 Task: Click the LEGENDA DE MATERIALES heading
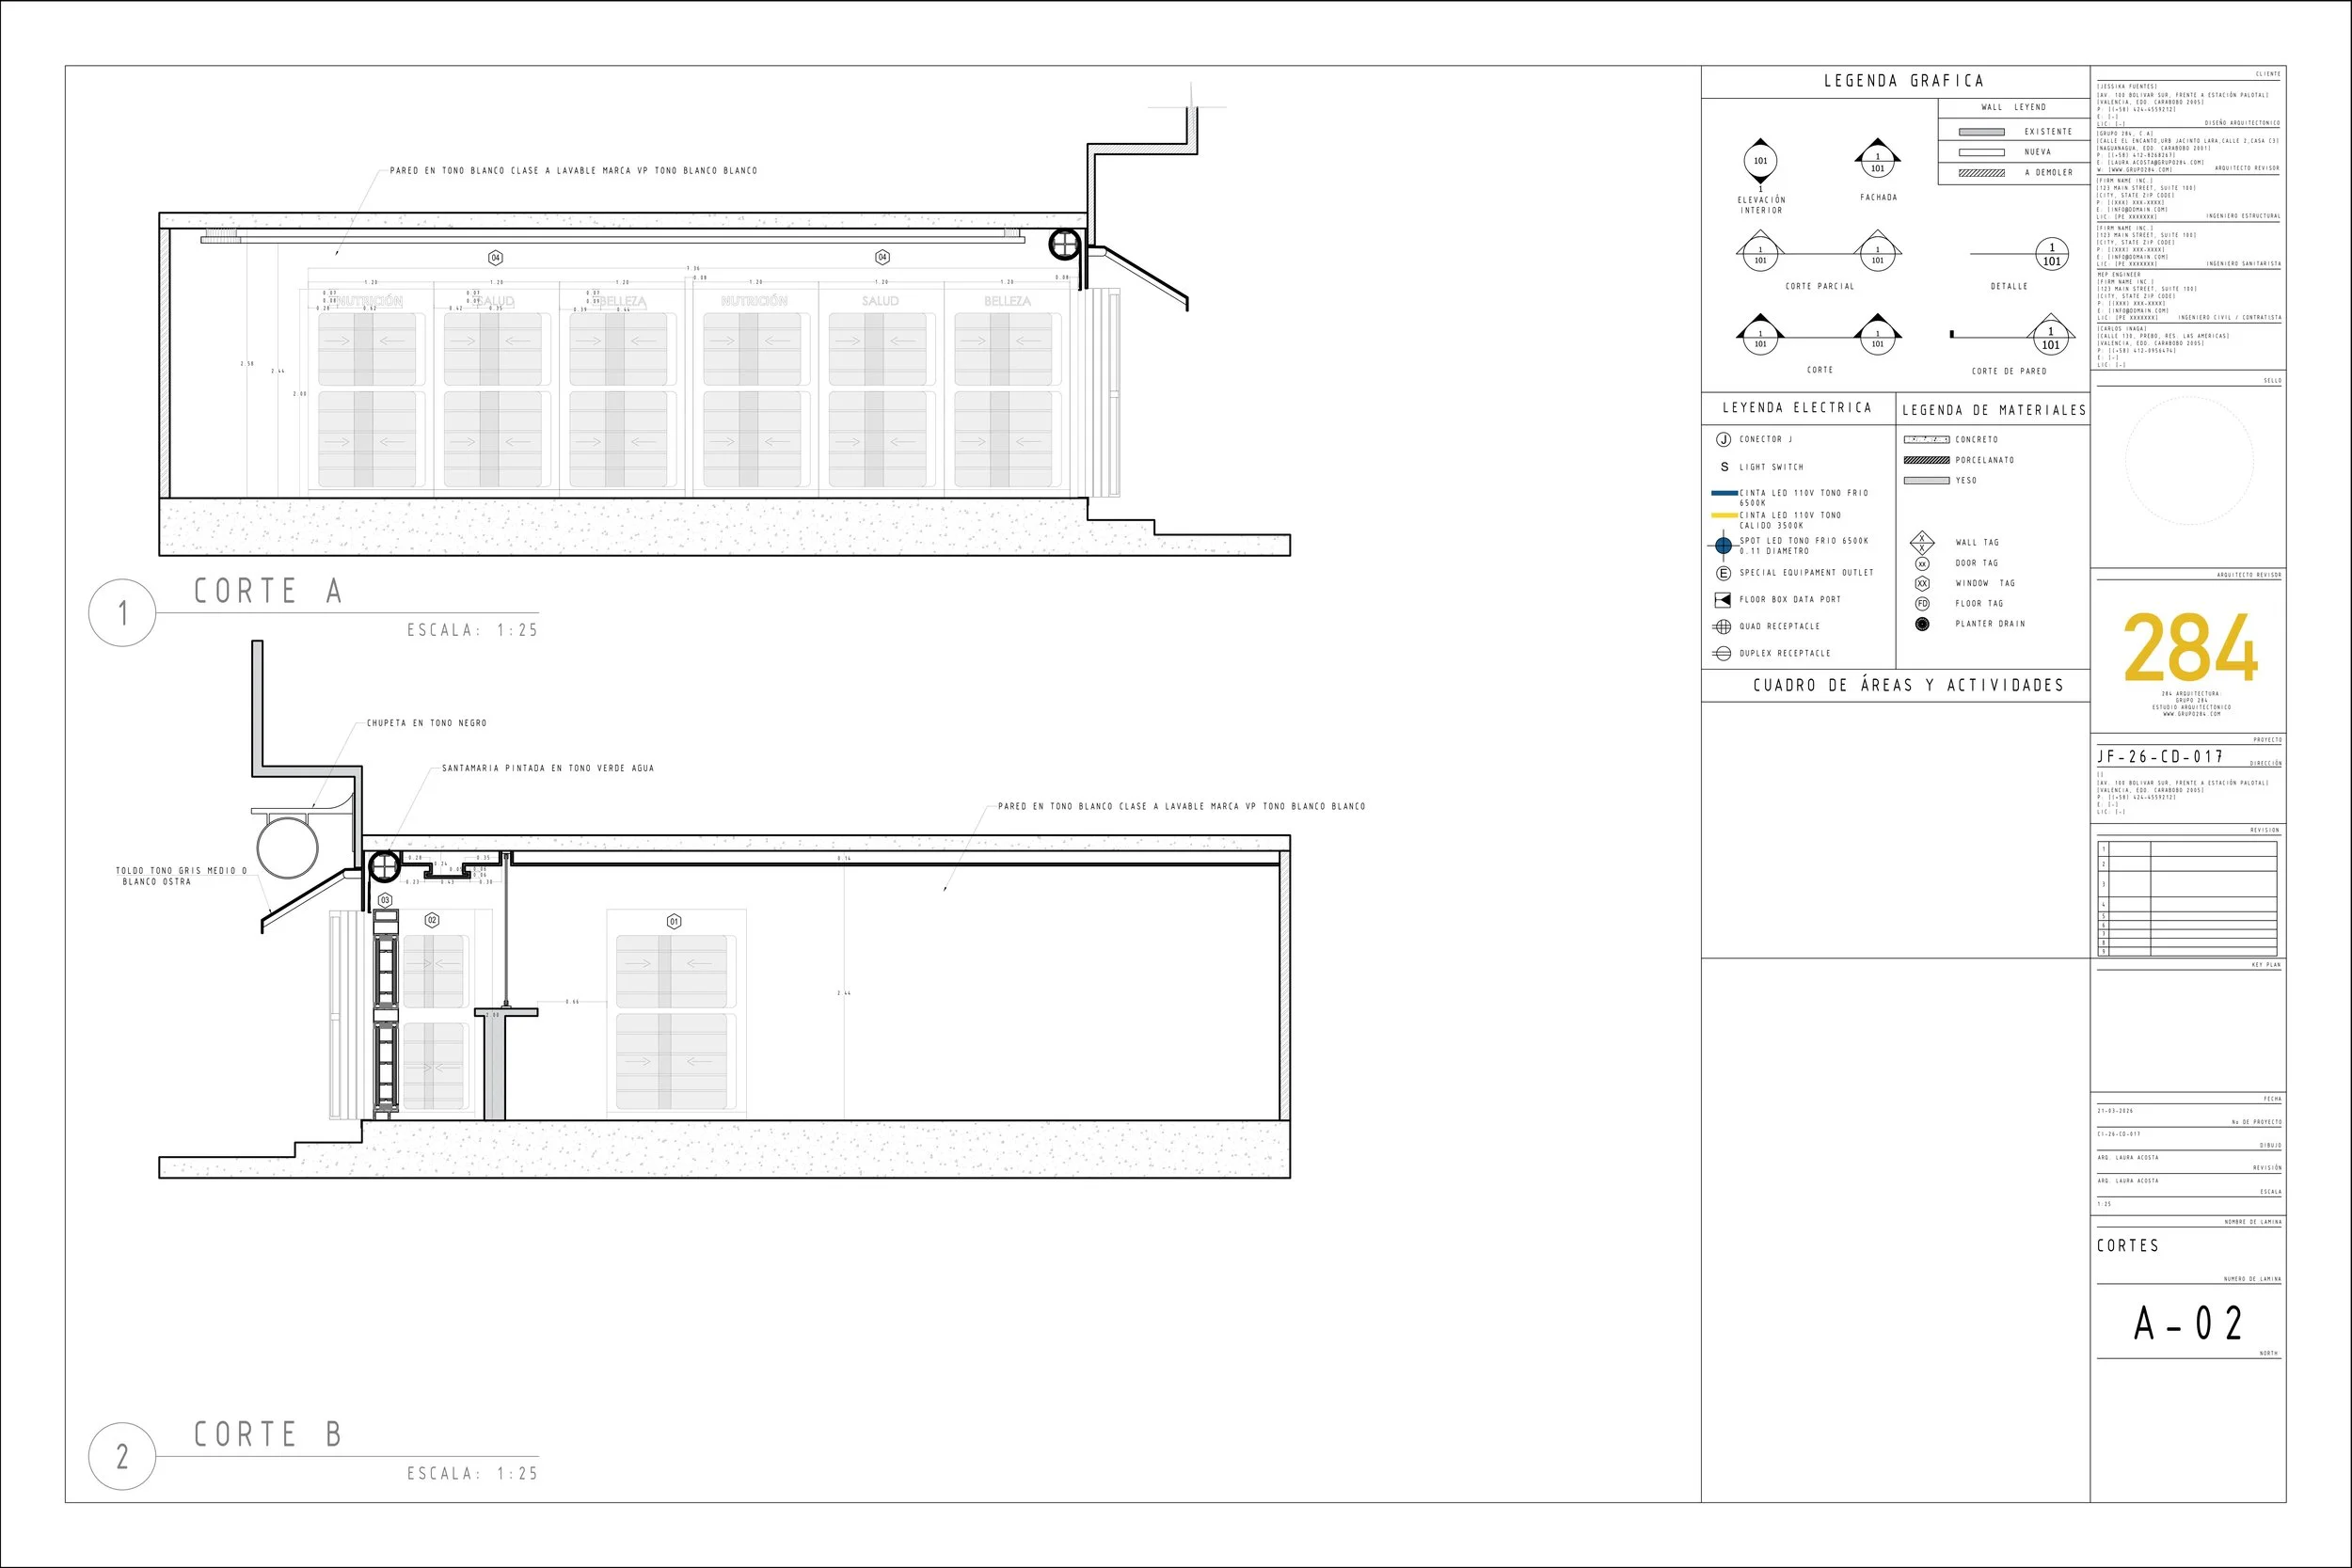pos(1994,410)
